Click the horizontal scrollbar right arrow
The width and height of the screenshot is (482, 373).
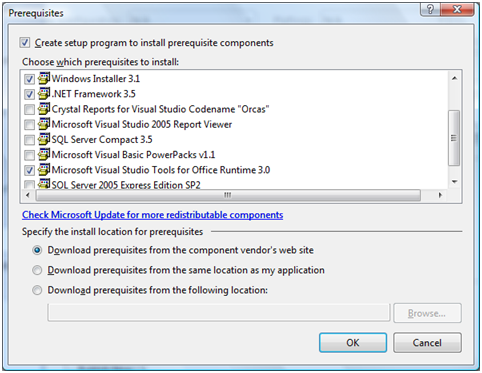(x=440, y=195)
